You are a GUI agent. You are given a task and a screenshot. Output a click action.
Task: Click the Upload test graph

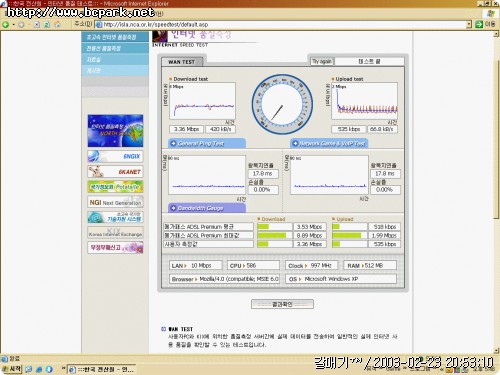[x=364, y=101]
